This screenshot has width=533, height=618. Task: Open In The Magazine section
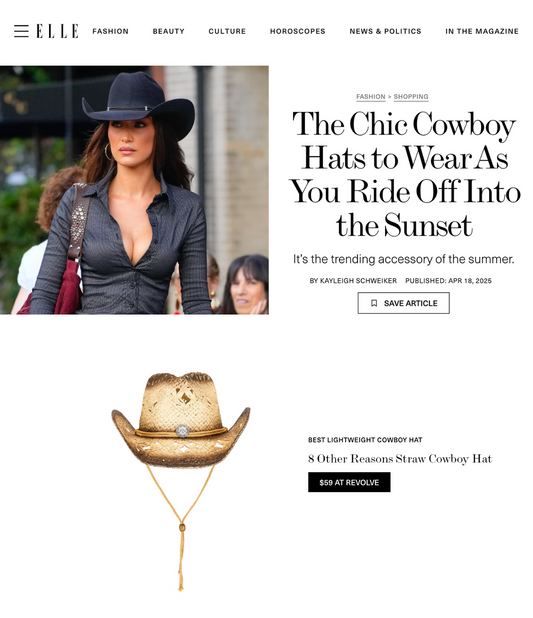pos(482,31)
